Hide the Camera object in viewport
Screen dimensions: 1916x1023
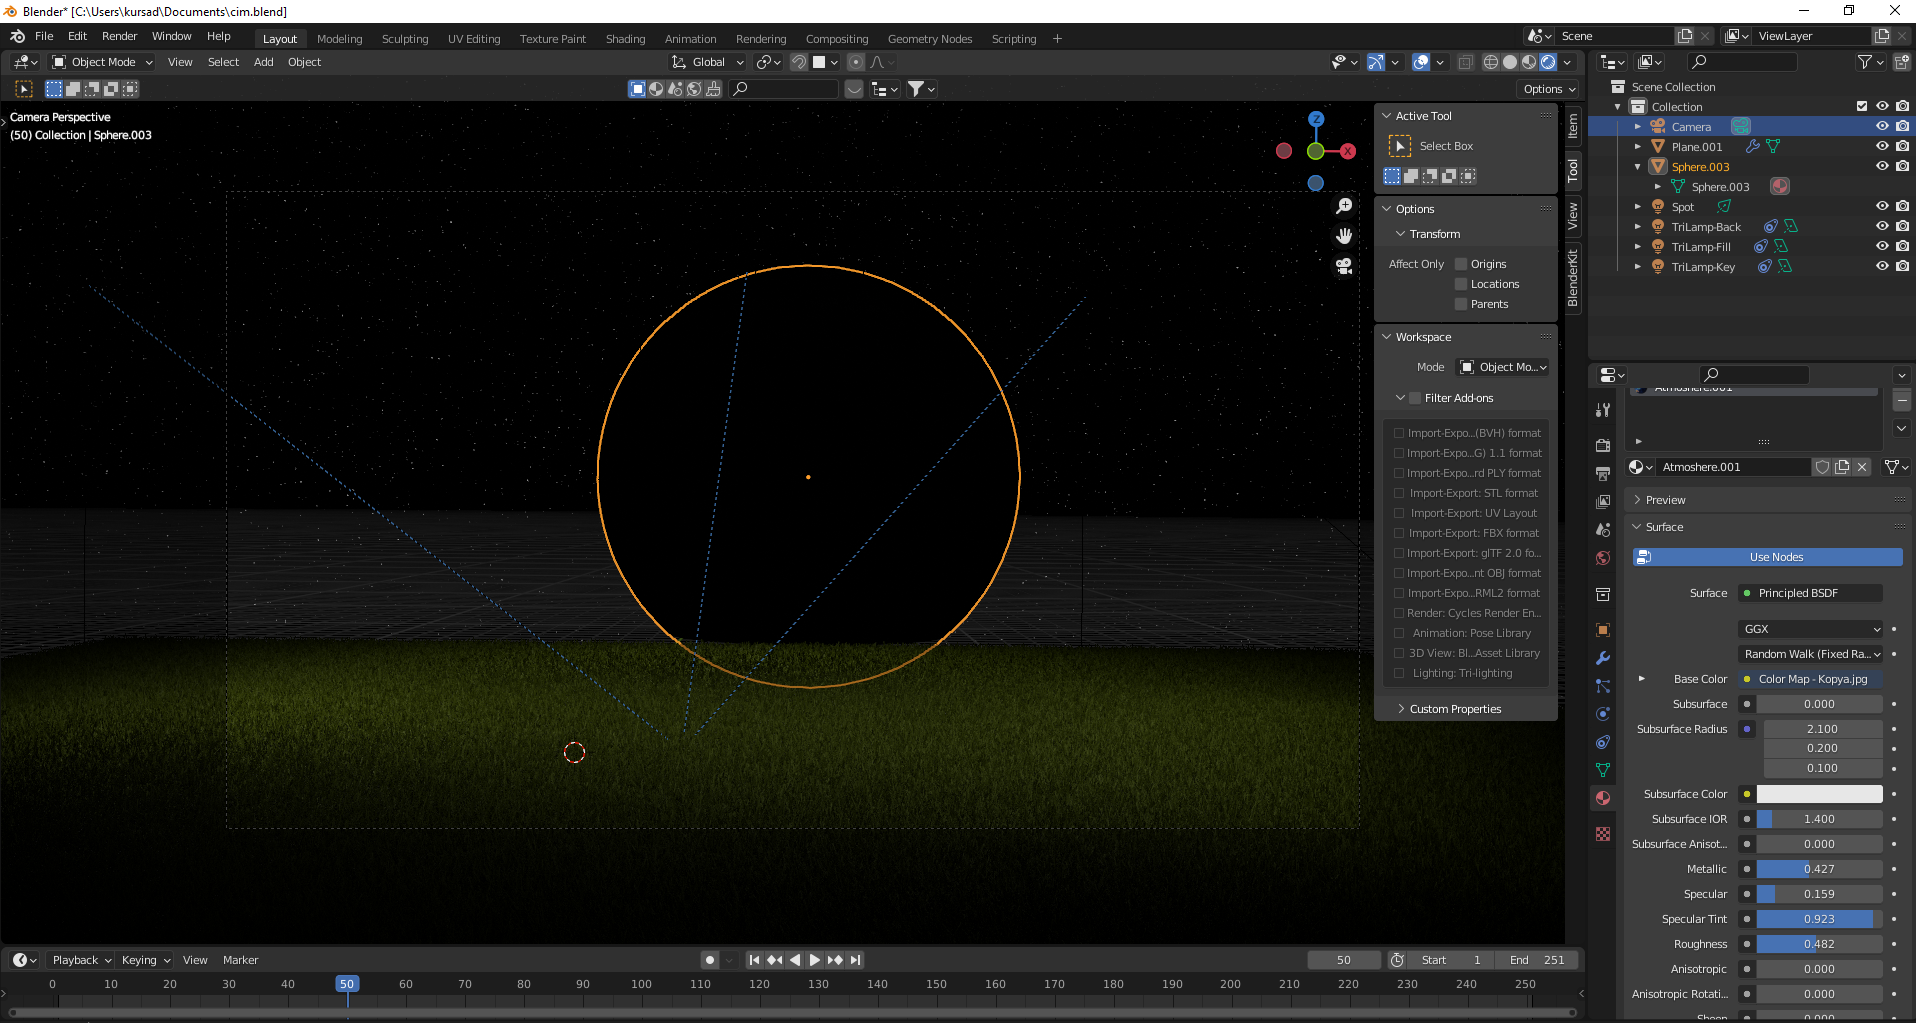1881,127
